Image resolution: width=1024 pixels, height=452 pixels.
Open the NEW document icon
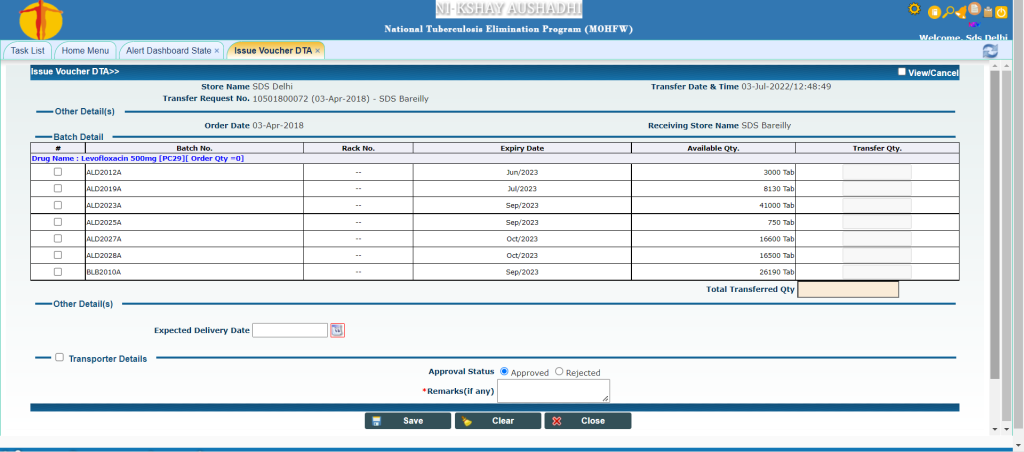[974, 9]
